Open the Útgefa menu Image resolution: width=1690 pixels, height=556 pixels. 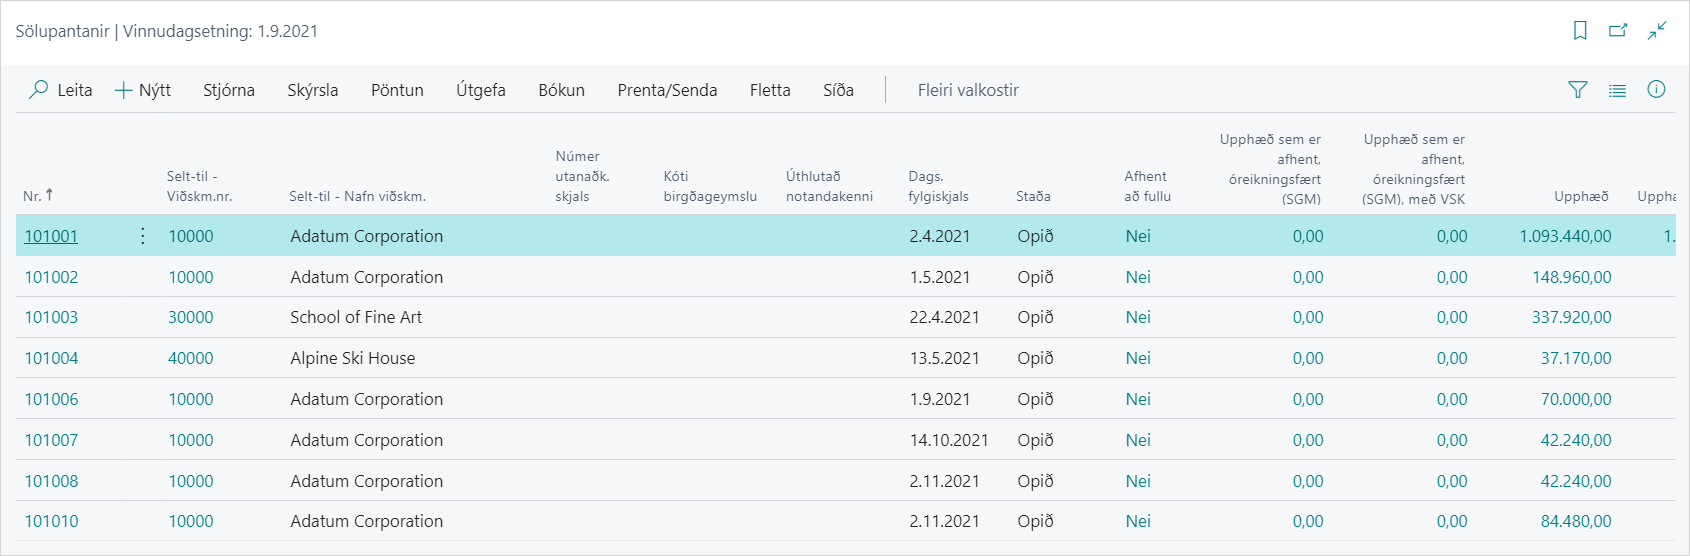480,90
